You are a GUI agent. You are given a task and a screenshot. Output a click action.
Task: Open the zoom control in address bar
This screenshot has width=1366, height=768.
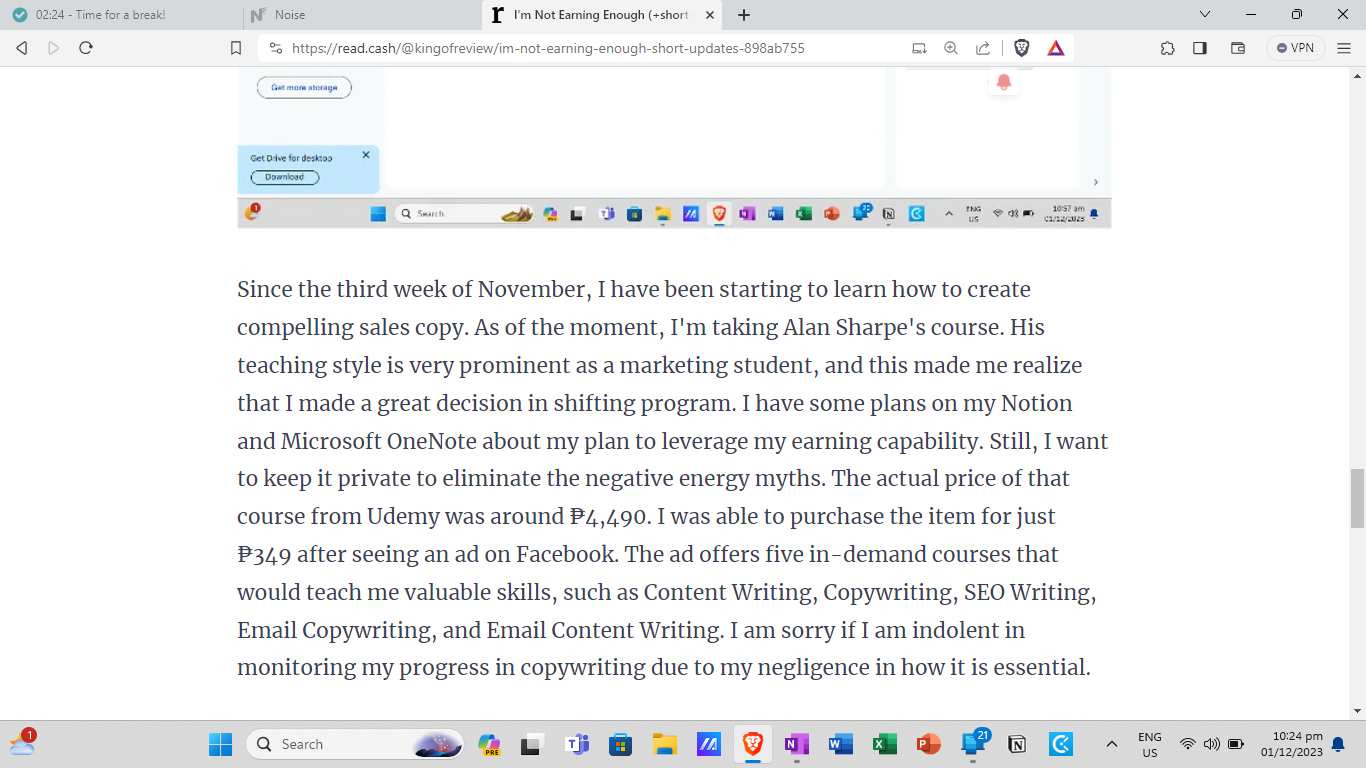[x=951, y=48]
